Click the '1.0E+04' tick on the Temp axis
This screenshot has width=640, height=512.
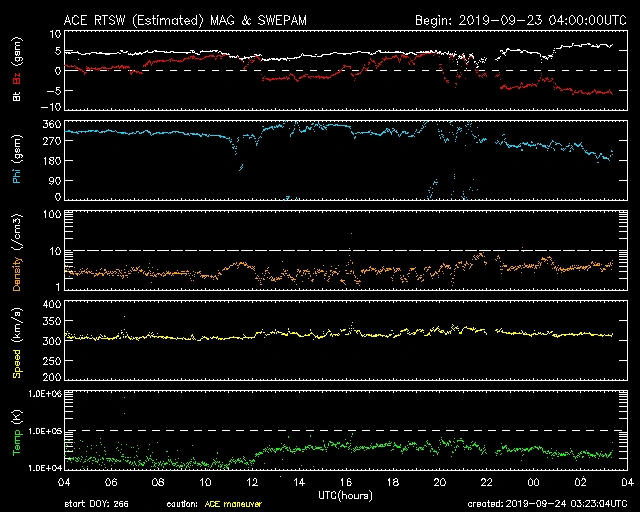pyautogui.click(x=45, y=468)
